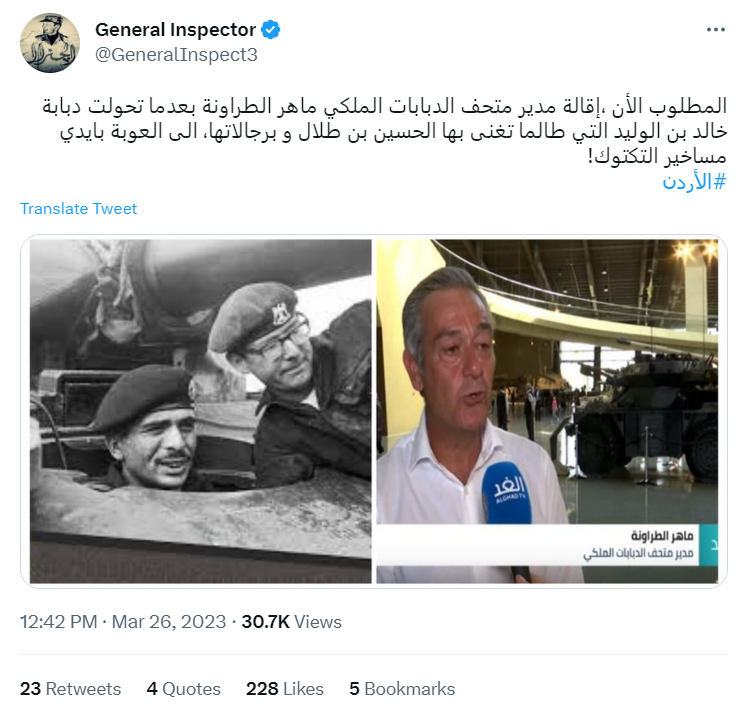Click the General Inspector display name

176,29
